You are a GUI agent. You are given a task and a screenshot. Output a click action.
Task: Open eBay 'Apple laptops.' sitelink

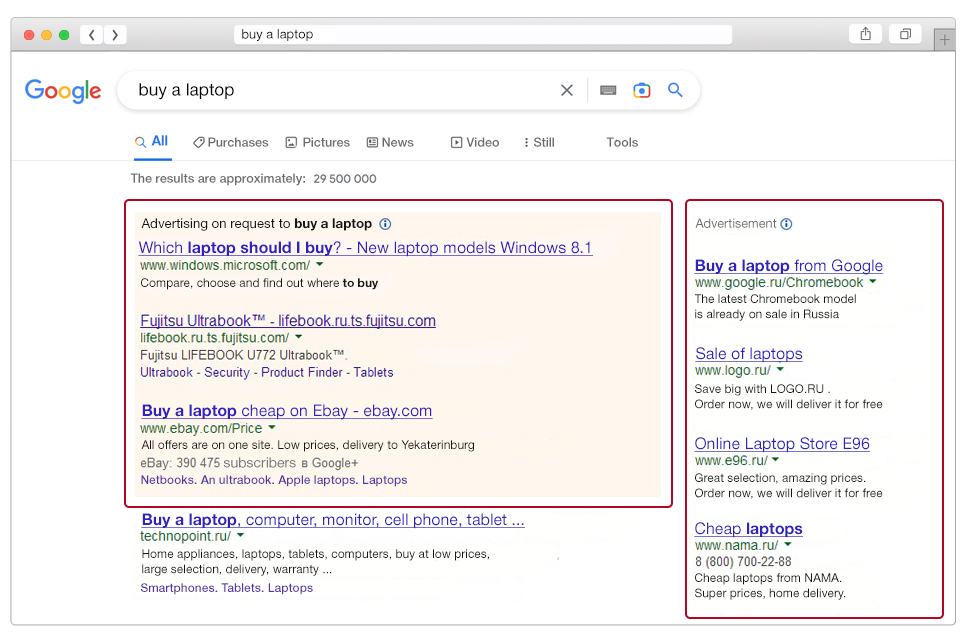pyautogui.click(x=318, y=480)
